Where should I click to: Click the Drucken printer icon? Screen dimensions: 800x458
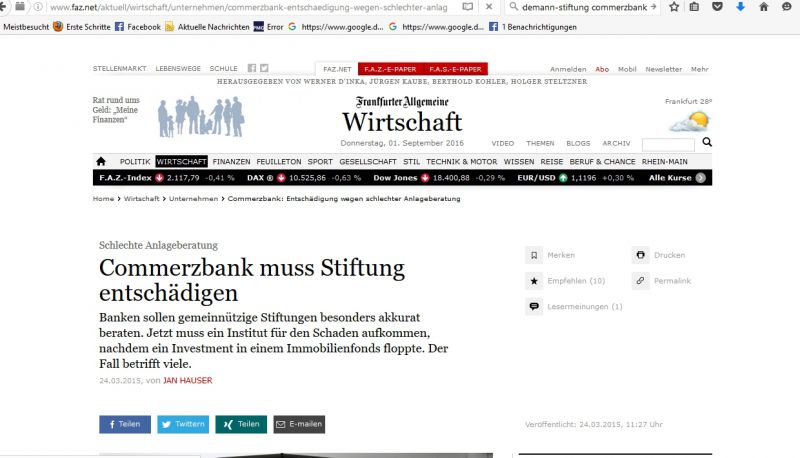tap(640, 255)
